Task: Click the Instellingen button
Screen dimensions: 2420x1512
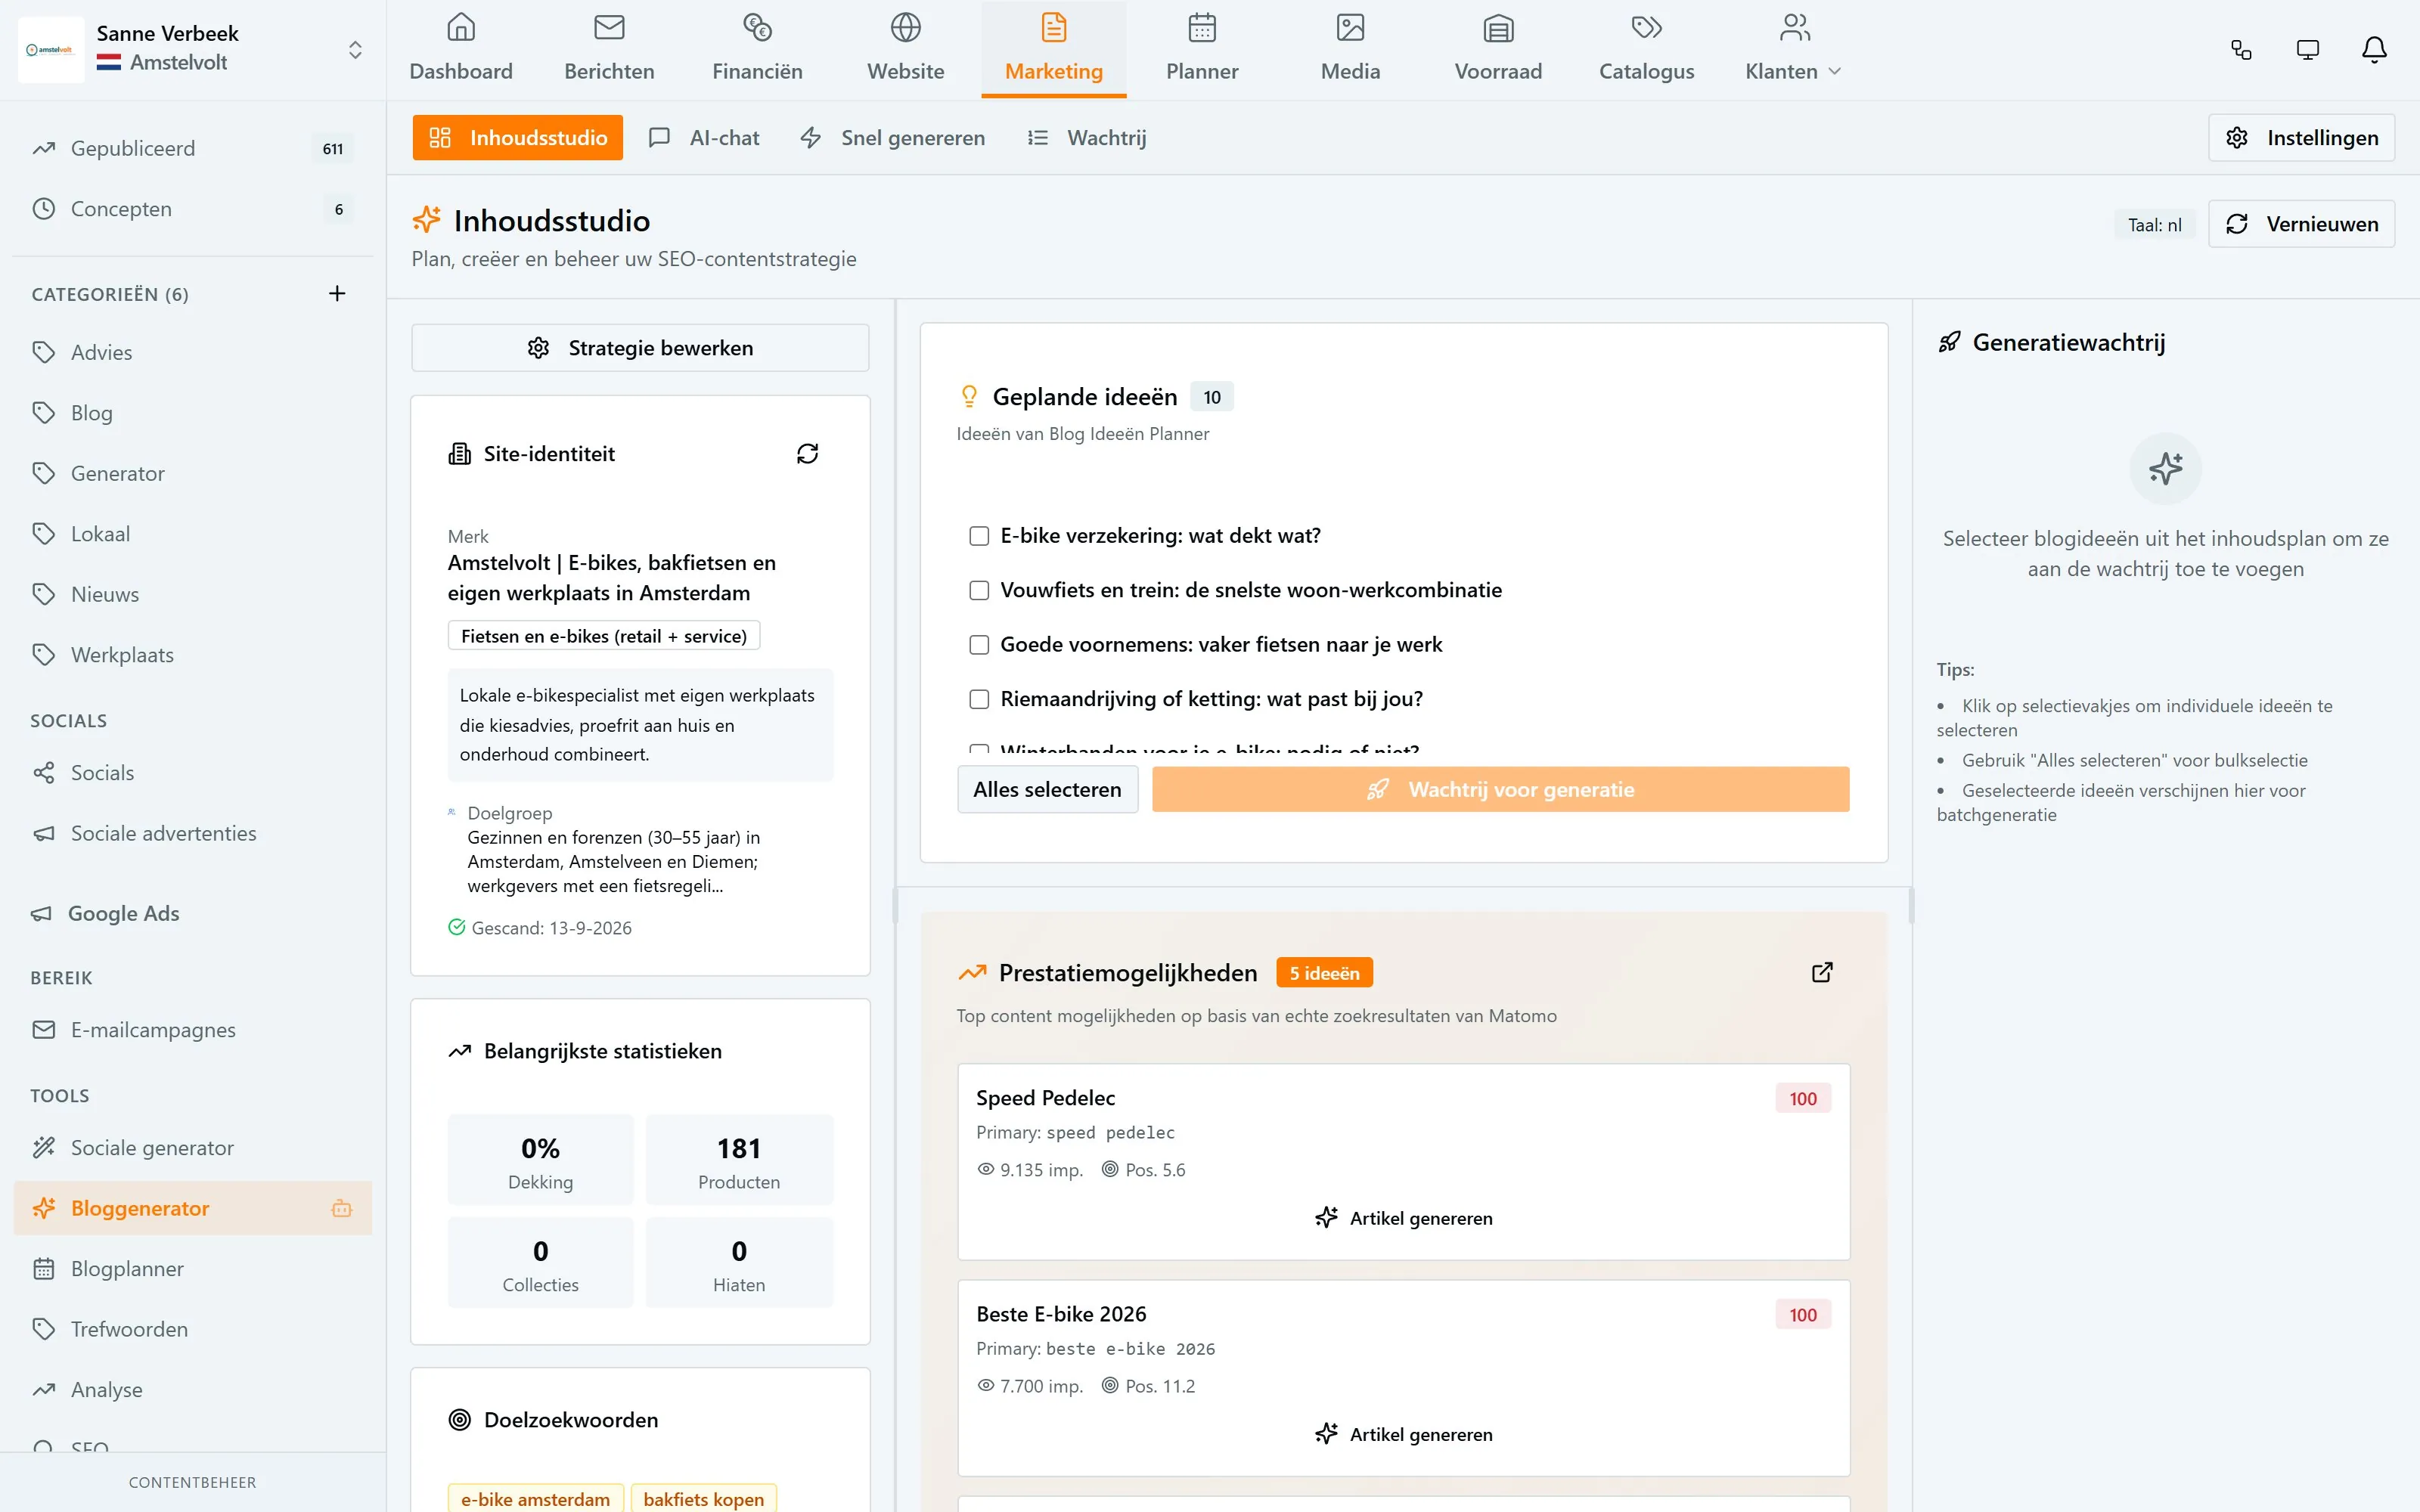Action: click(x=2301, y=137)
